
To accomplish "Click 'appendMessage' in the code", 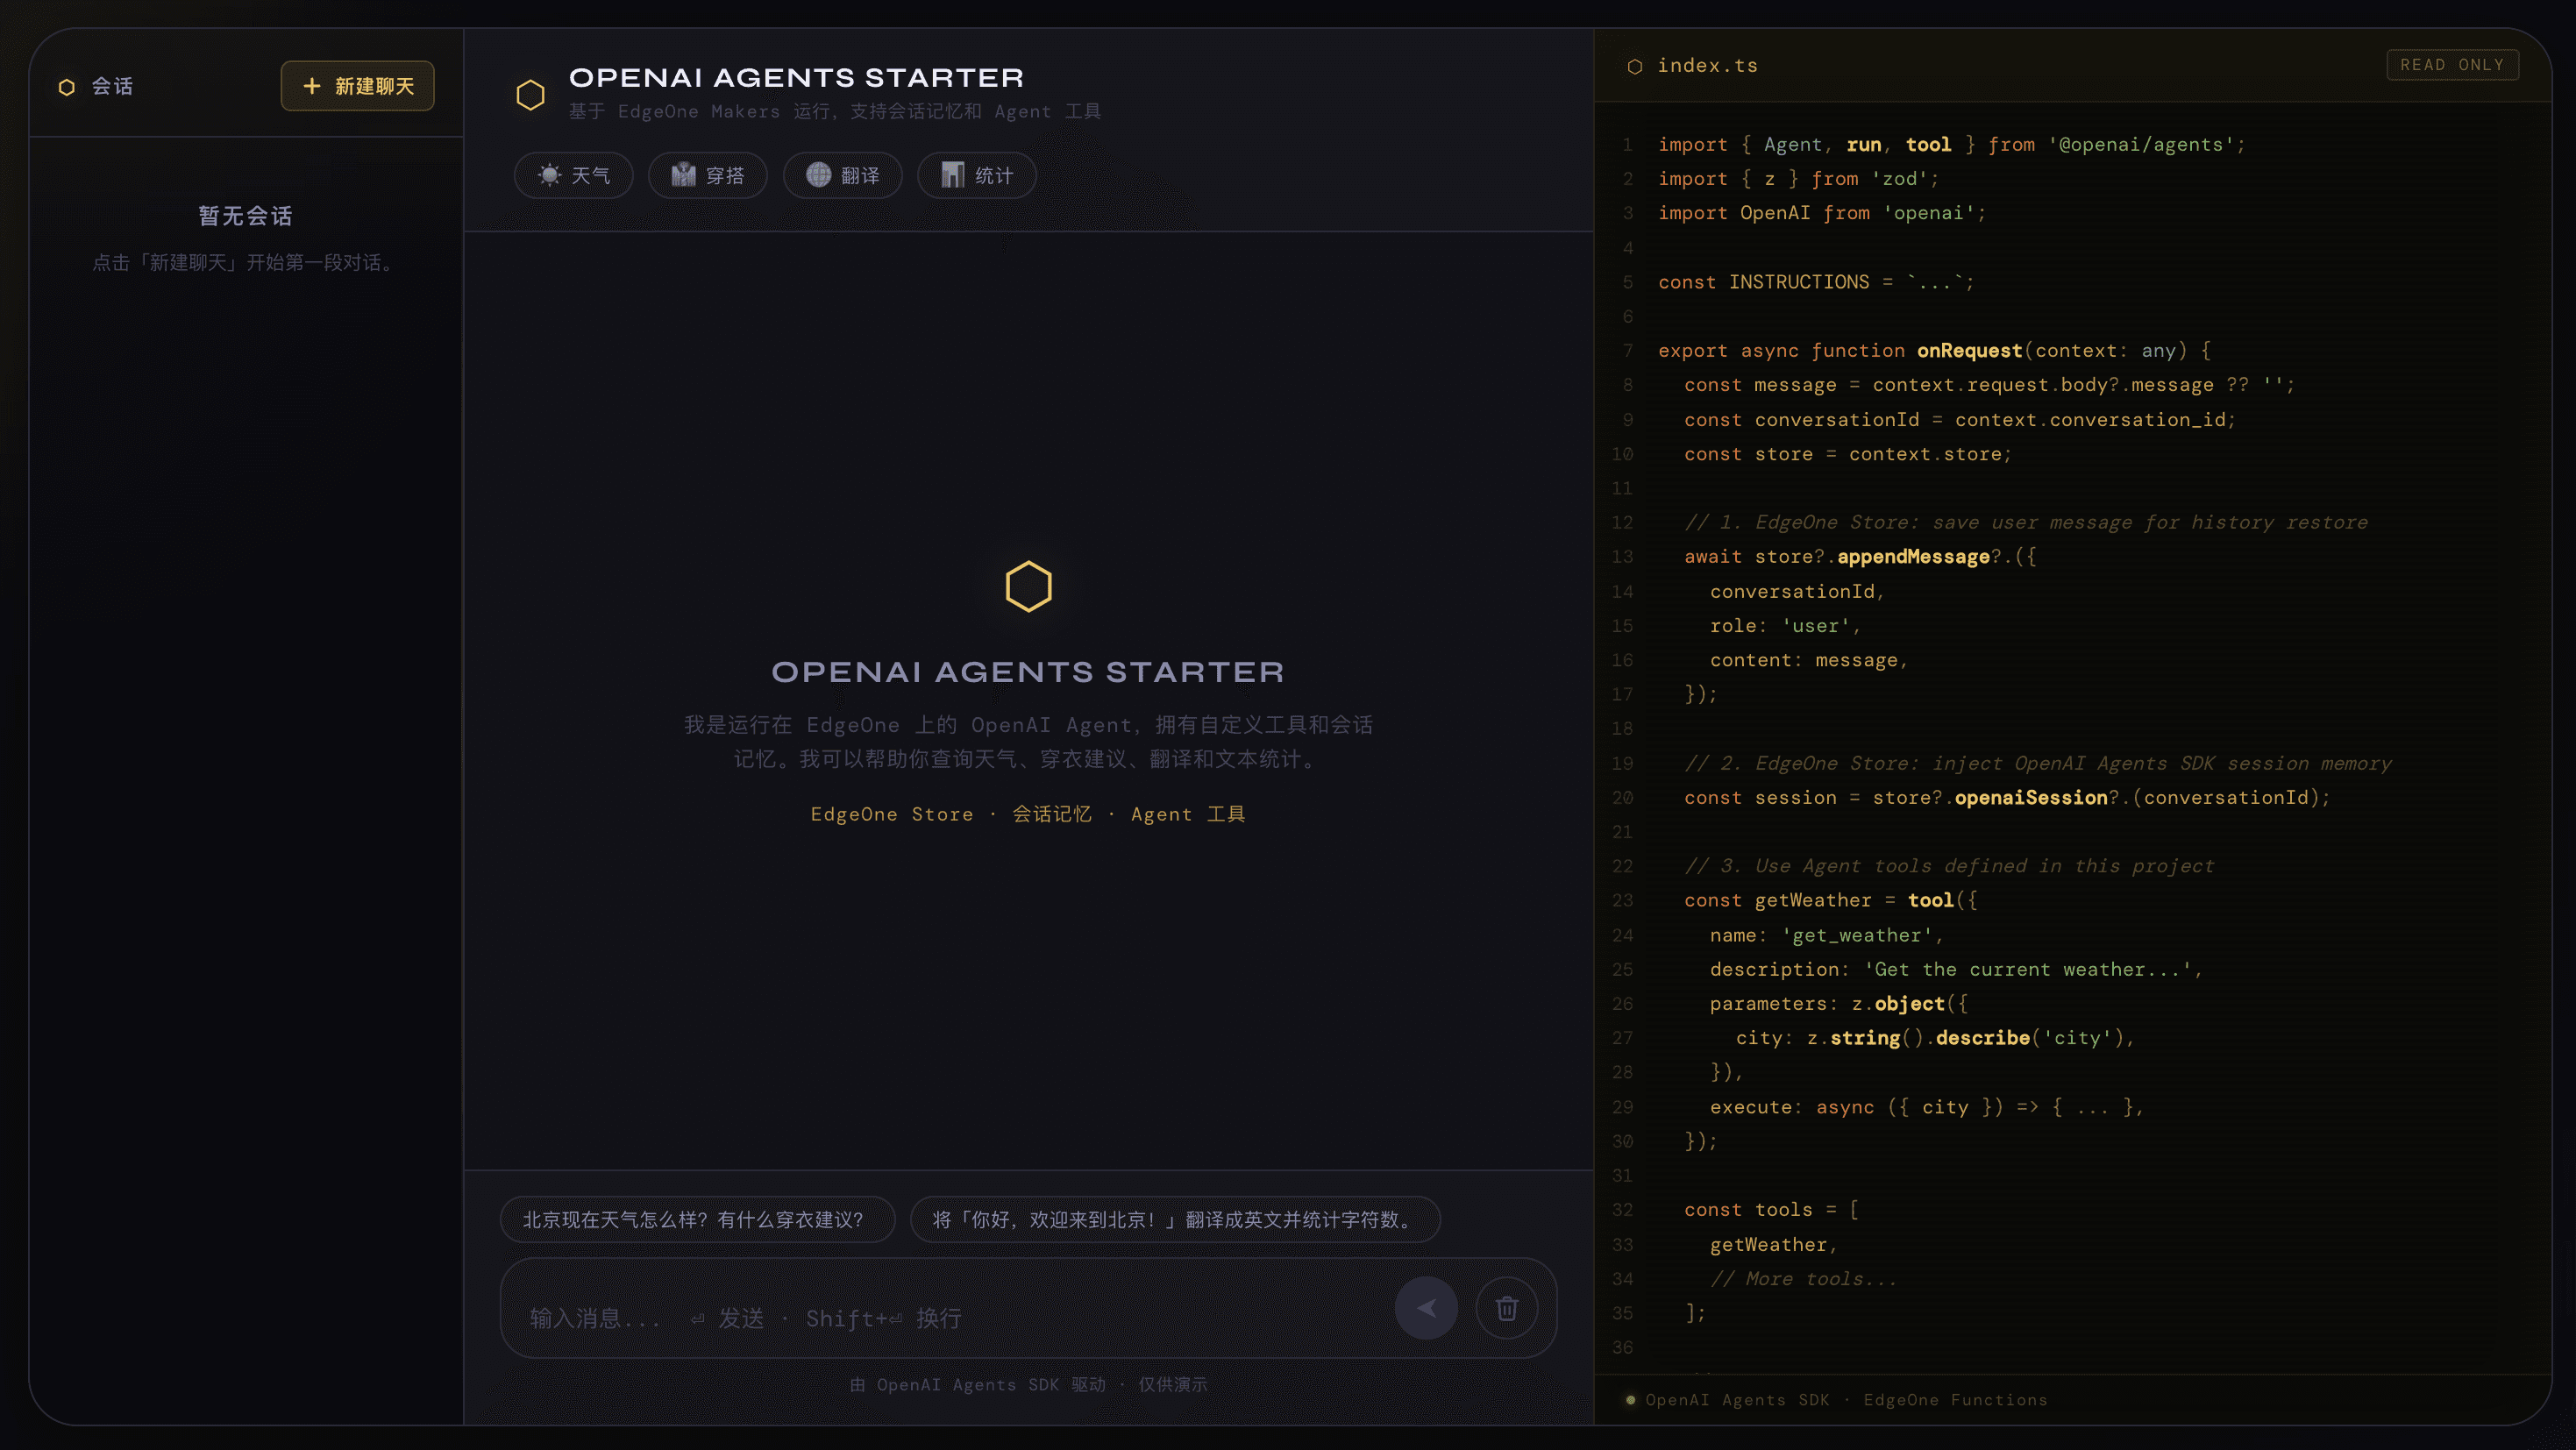I will click(1913, 556).
